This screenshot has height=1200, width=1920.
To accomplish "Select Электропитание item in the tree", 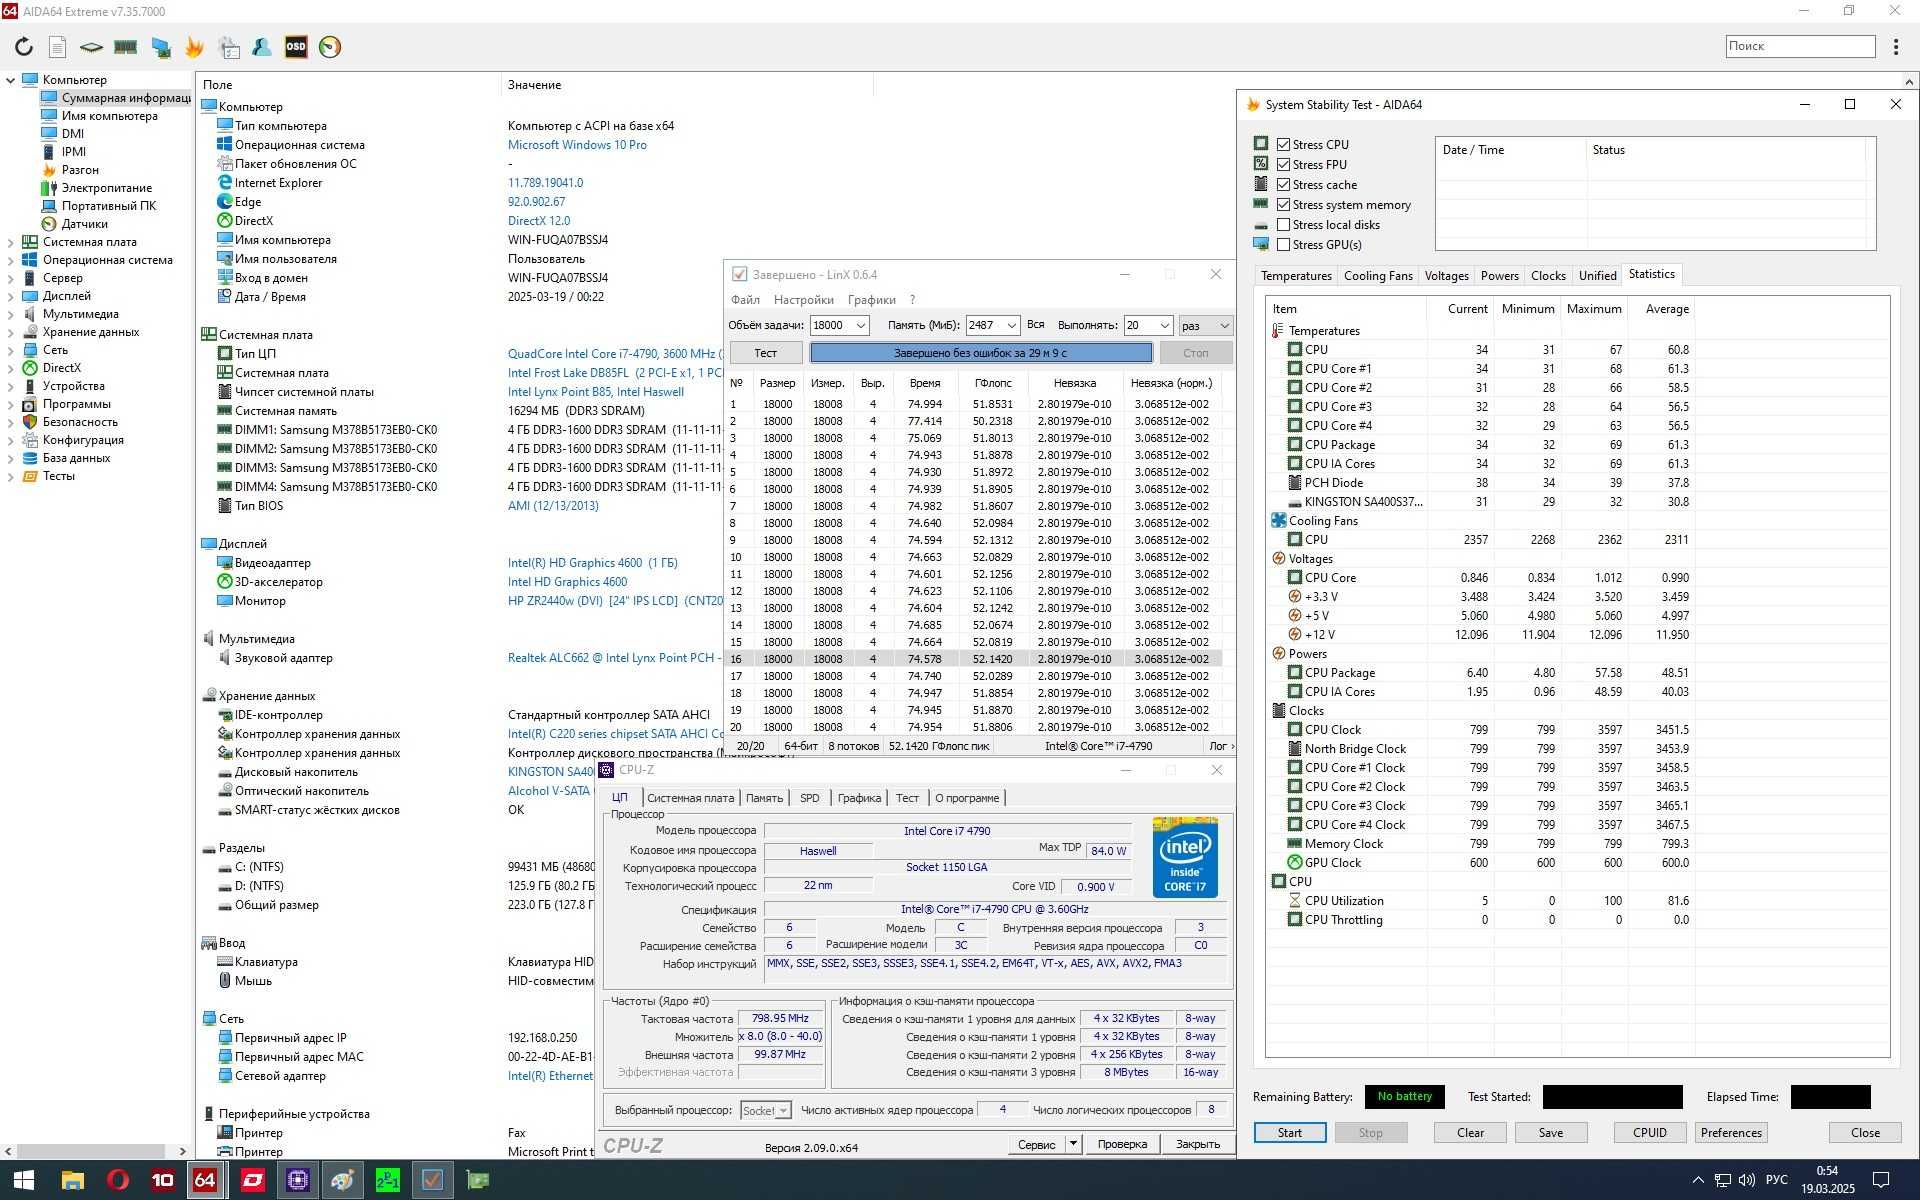I will [106, 188].
